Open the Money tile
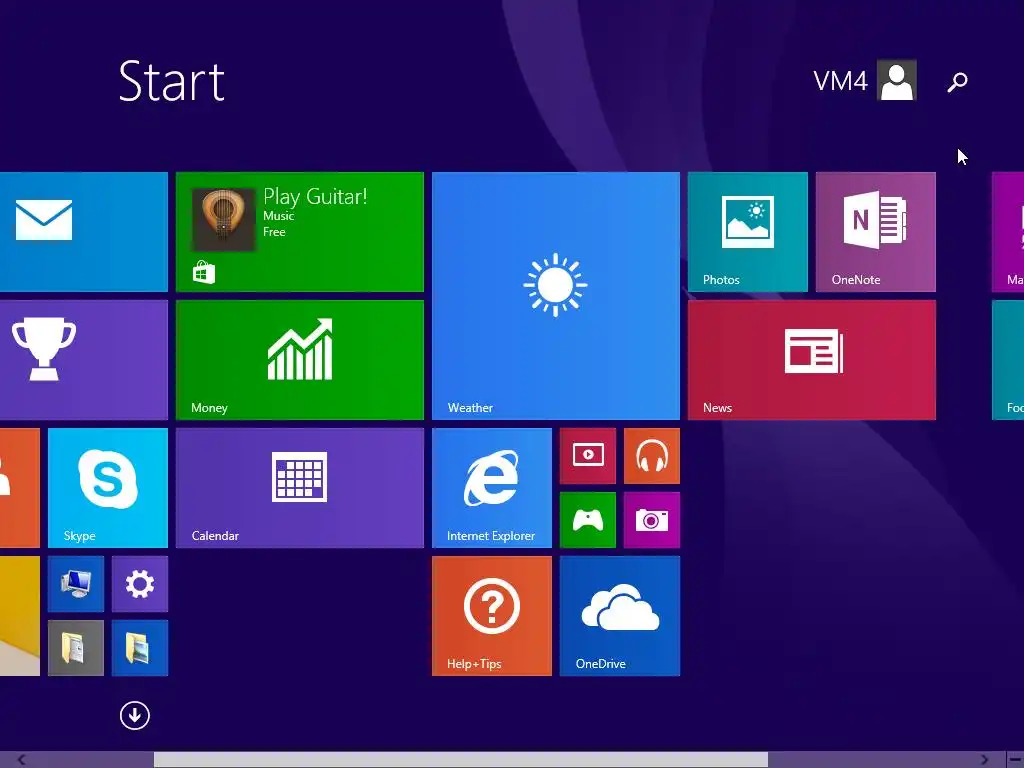Image resolution: width=1024 pixels, height=768 pixels. coord(300,360)
